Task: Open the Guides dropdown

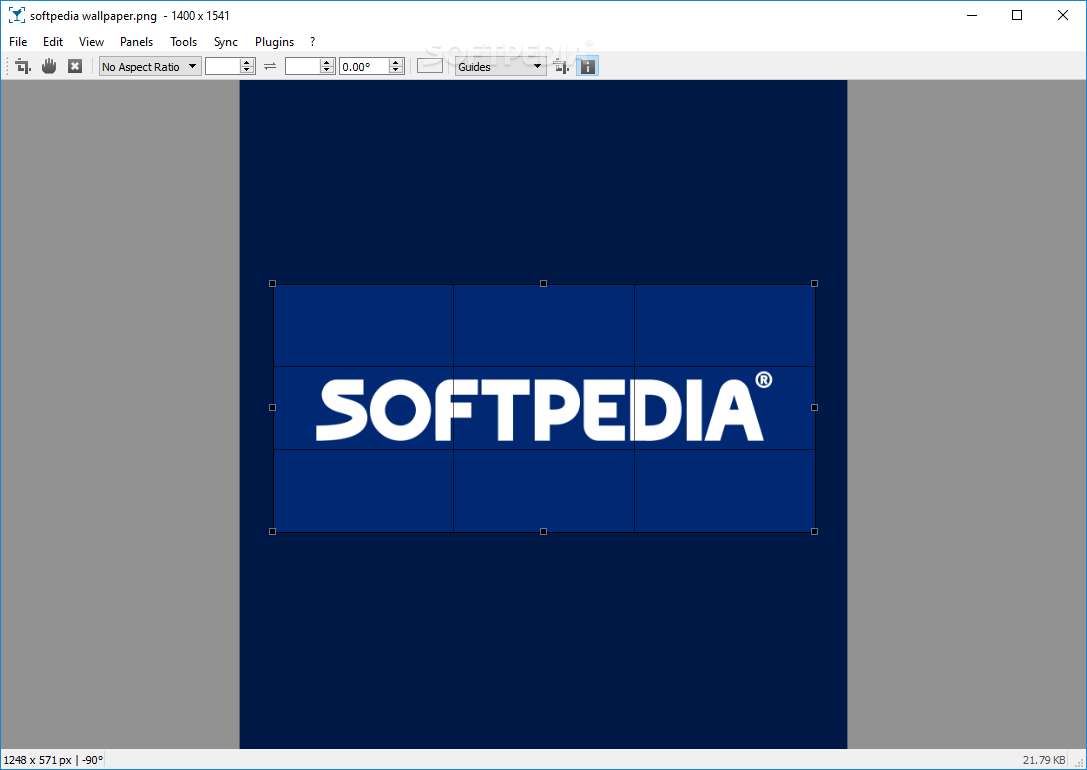Action: click(x=501, y=67)
